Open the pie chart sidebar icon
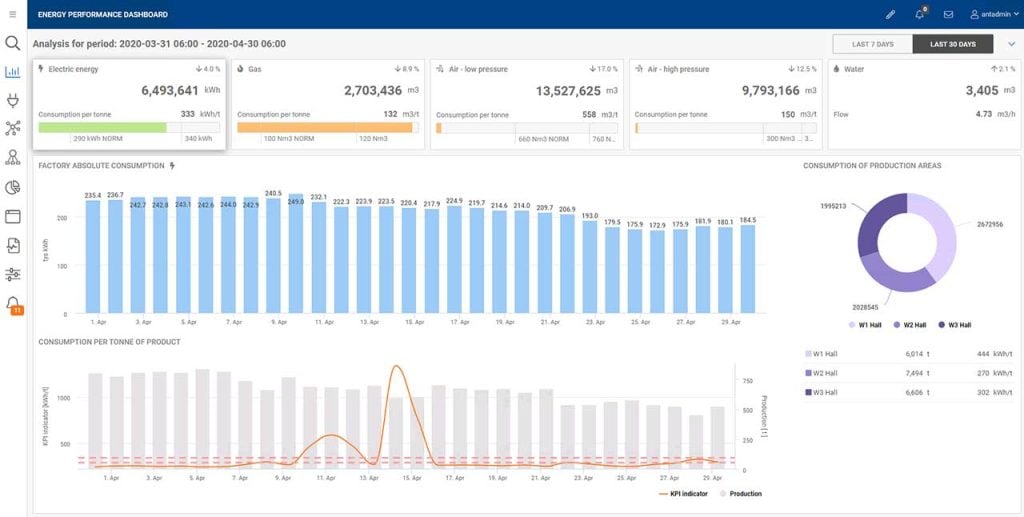The image size is (1024, 517). click(x=12, y=188)
